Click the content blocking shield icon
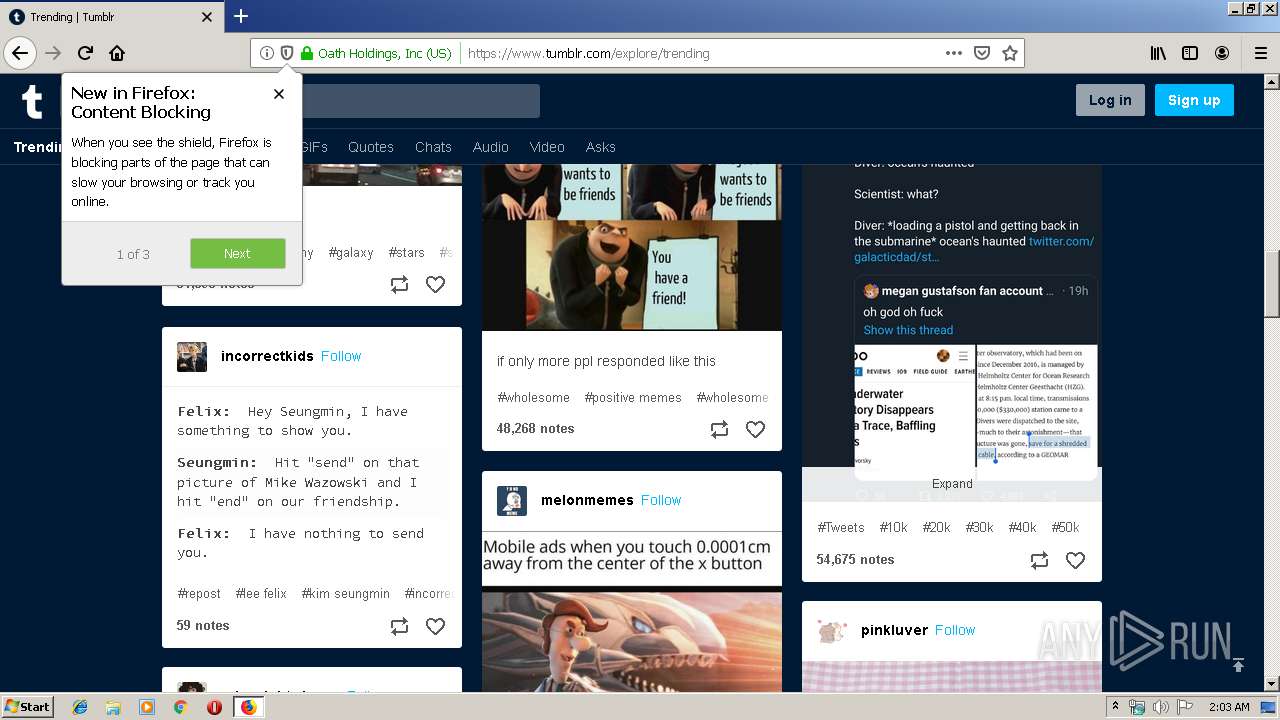 287,53
